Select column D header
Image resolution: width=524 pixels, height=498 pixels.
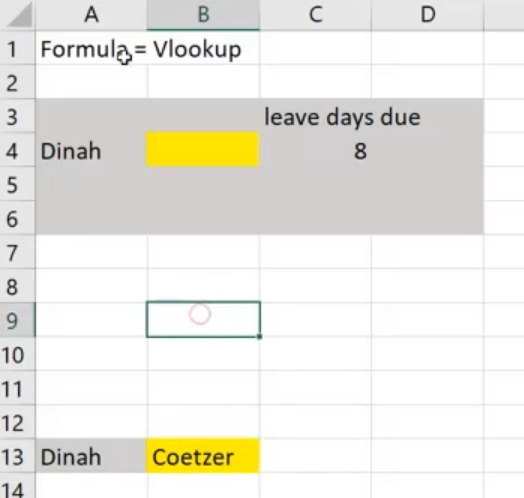click(x=427, y=15)
